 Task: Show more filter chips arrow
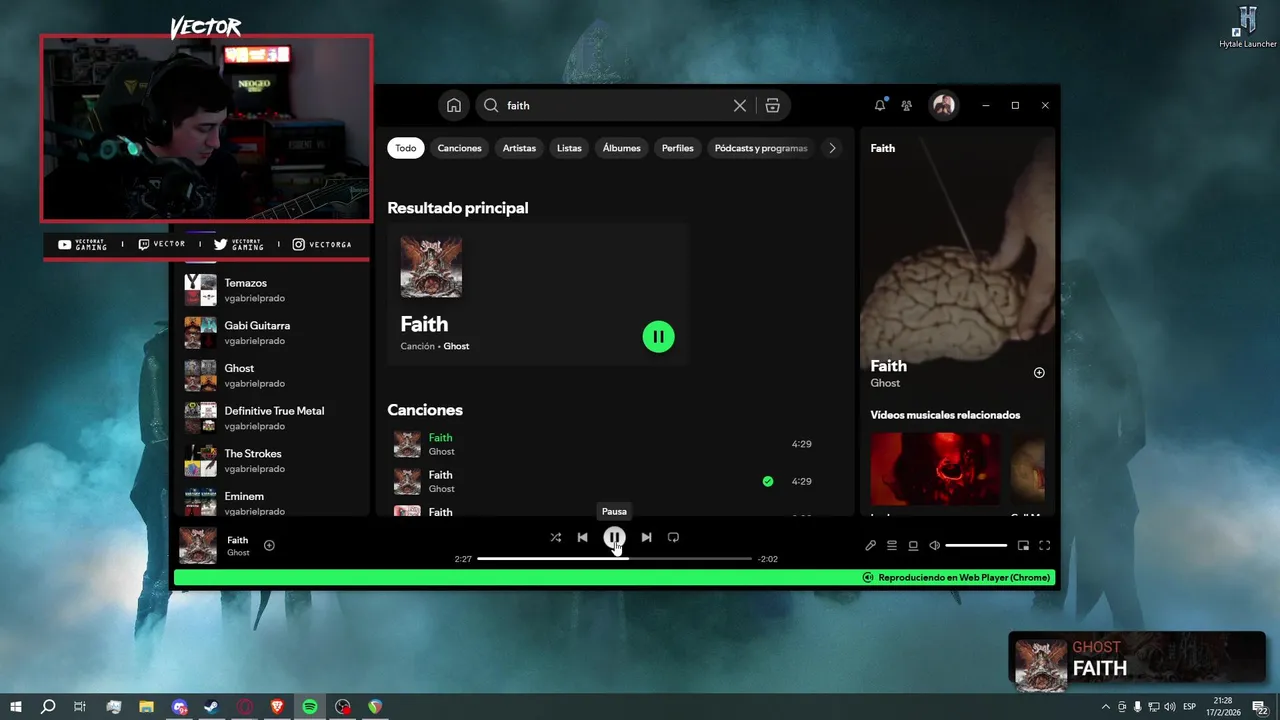pyautogui.click(x=832, y=148)
